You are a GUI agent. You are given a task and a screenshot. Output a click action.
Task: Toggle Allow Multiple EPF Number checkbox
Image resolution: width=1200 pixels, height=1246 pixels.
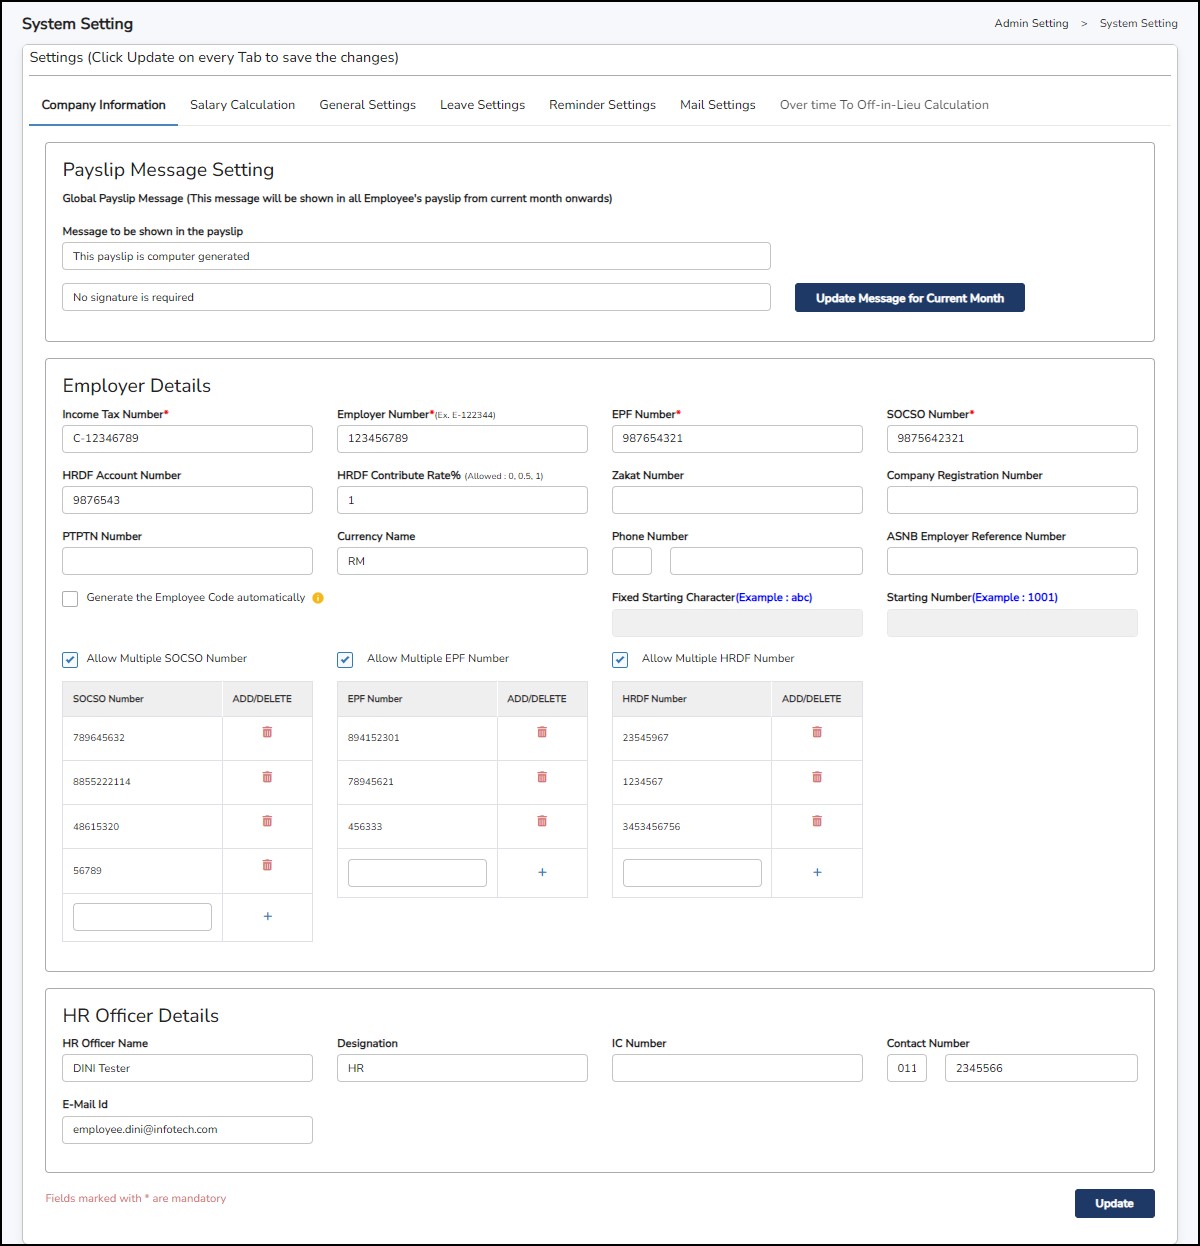pyautogui.click(x=345, y=660)
